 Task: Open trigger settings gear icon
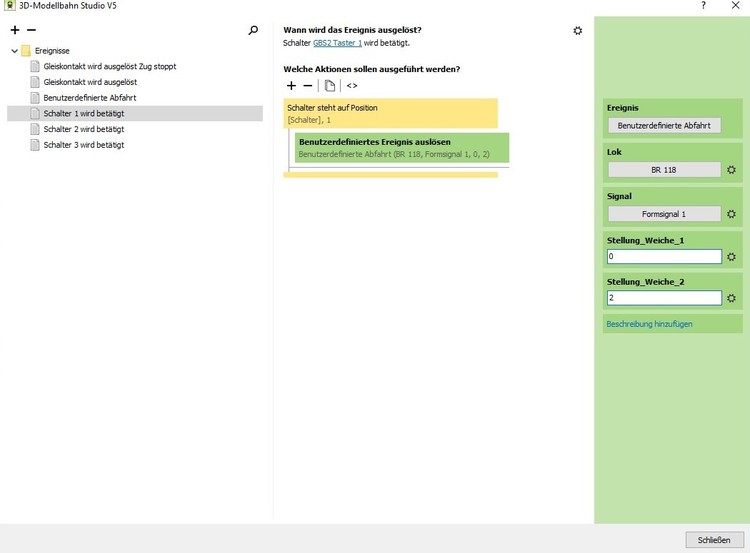[578, 31]
